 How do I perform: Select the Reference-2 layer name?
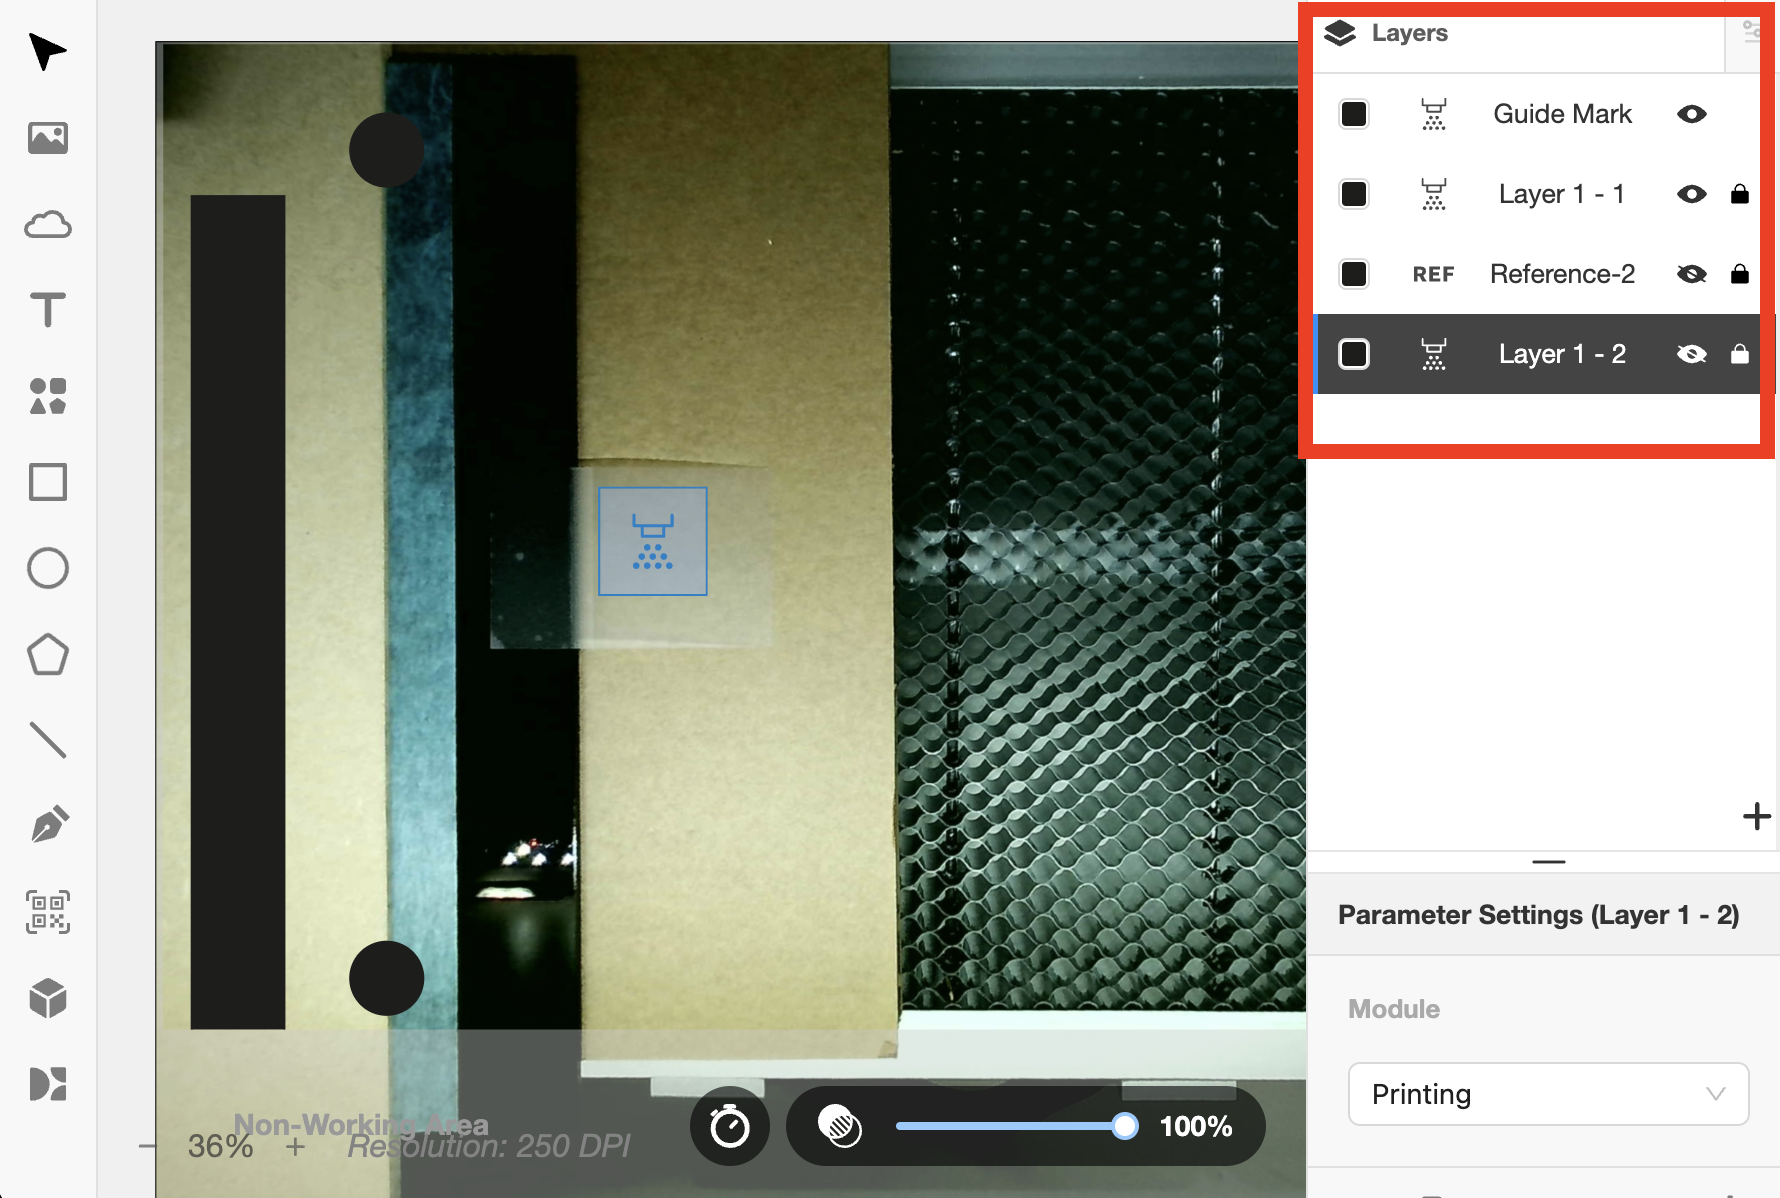pyautogui.click(x=1562, y=274)
